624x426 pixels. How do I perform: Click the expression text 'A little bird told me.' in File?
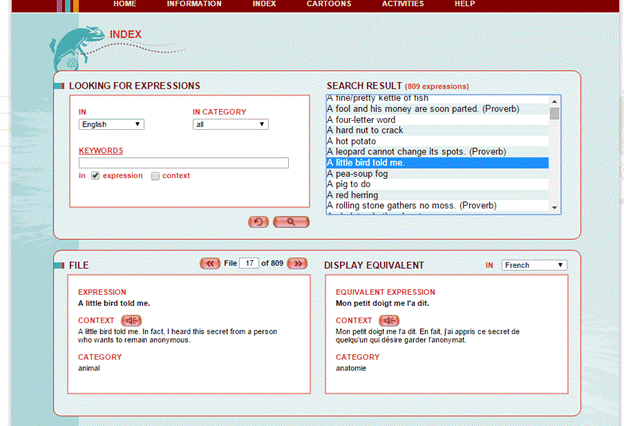[x=114, y=303]
